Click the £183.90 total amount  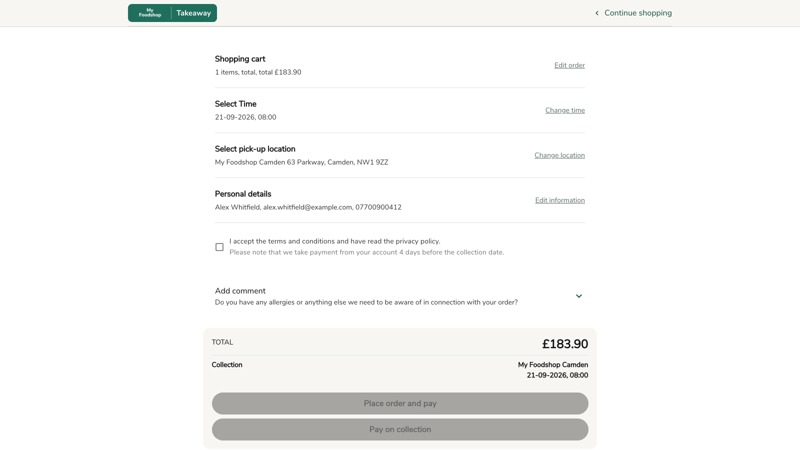point(565,344)
